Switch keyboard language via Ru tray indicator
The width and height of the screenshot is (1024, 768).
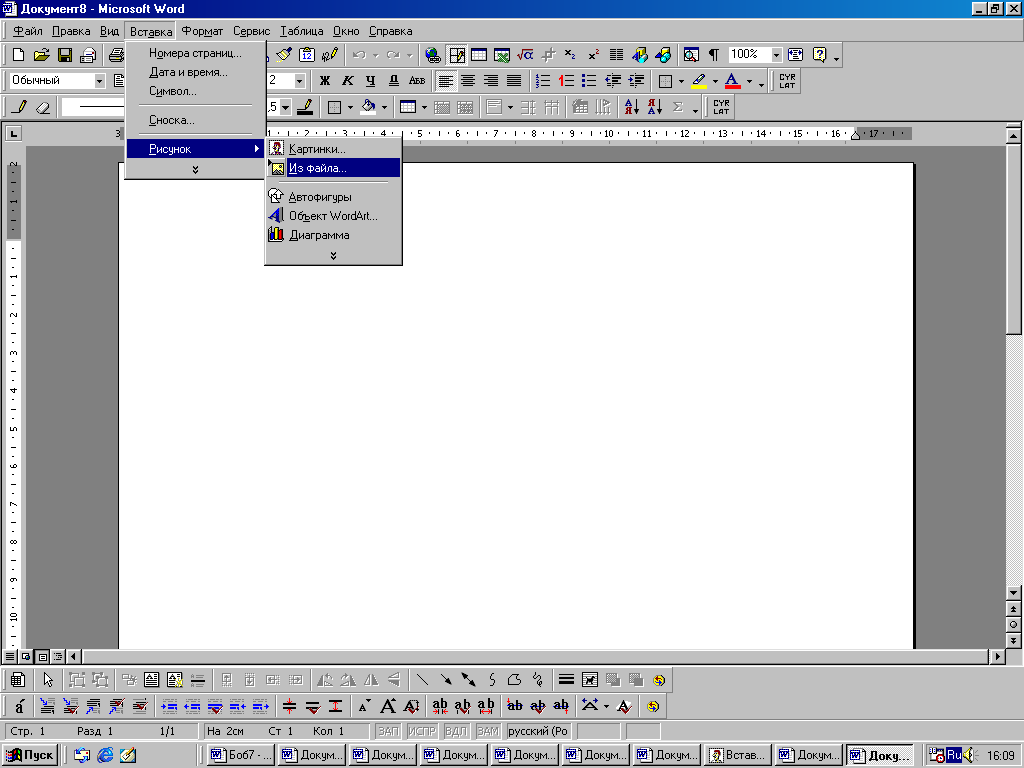[x=953, y=755]
